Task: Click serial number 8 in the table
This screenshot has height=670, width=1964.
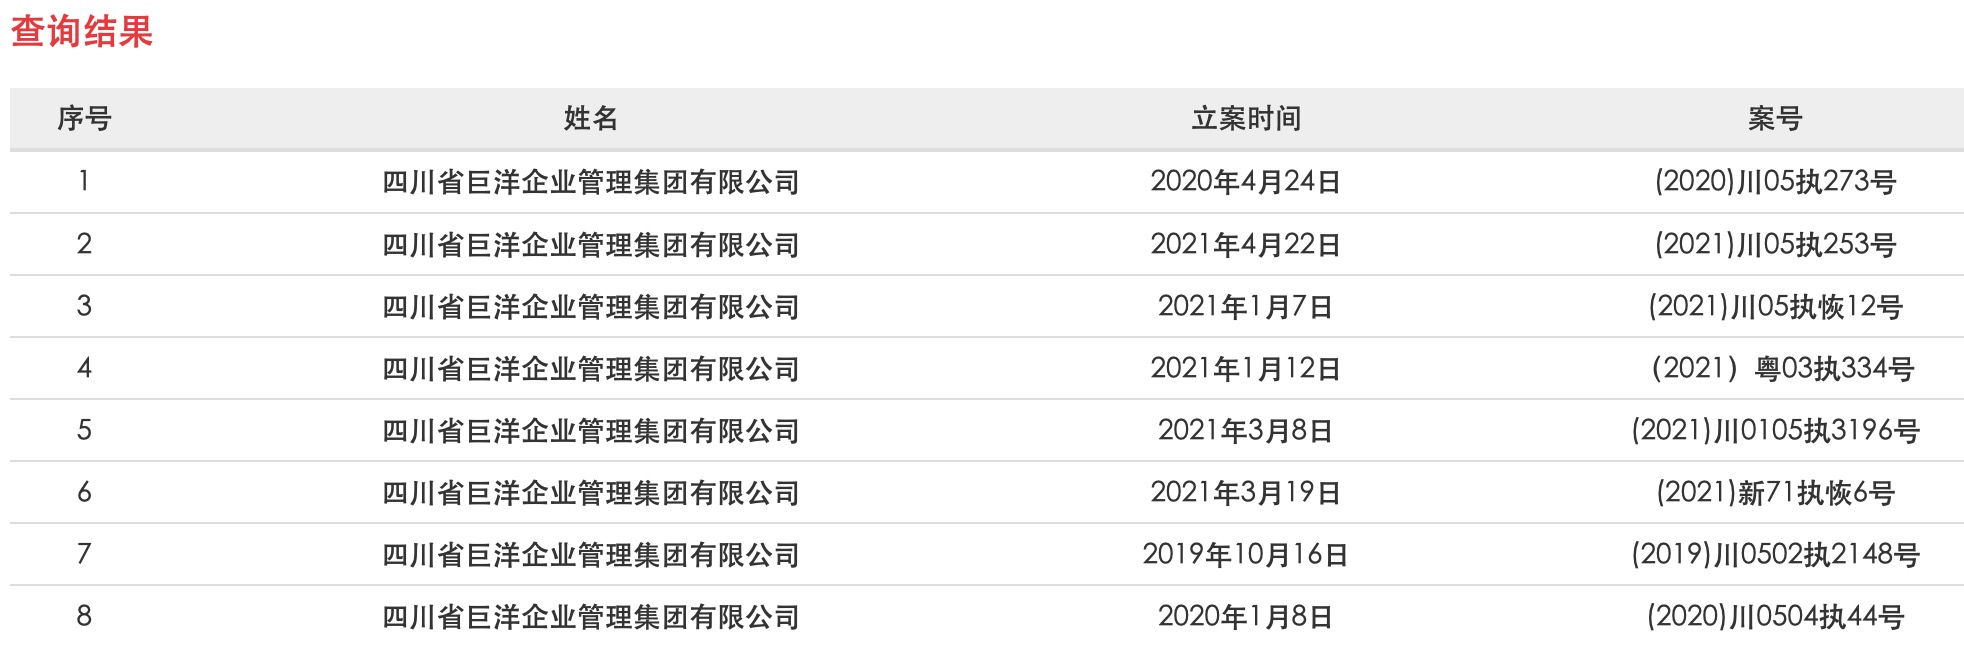Action: [x=84, y=616]
